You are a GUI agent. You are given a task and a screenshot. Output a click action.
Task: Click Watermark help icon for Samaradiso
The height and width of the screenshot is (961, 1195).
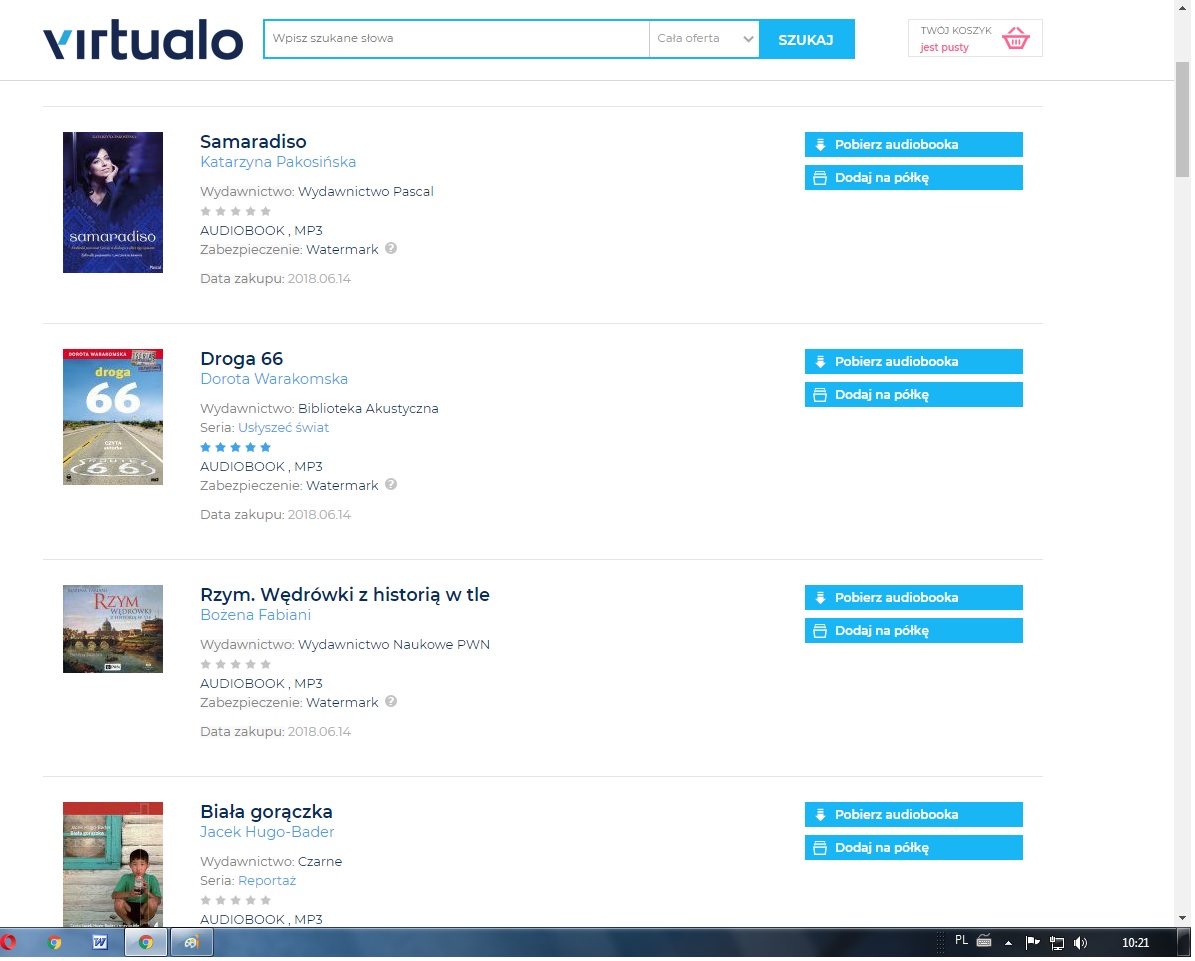pos(392,248)
